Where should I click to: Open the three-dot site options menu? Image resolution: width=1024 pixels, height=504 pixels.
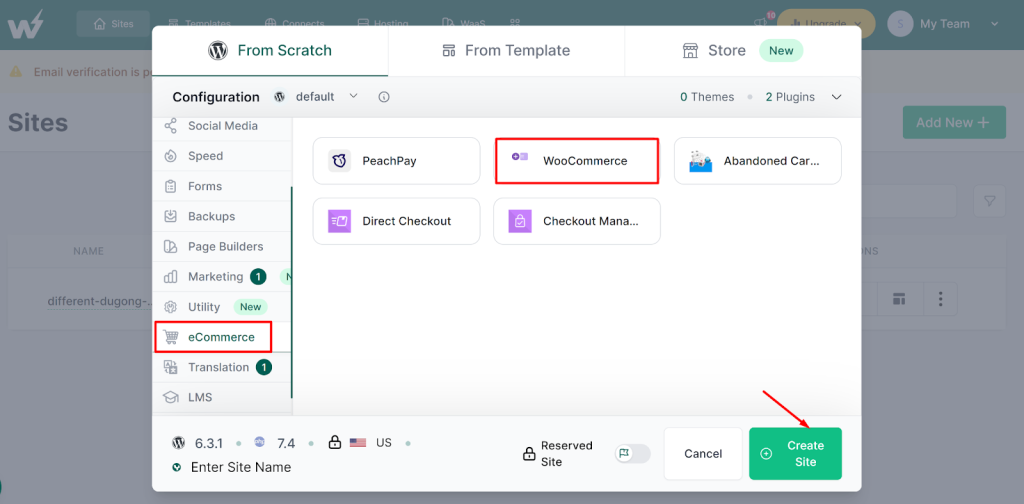(940, 299)
